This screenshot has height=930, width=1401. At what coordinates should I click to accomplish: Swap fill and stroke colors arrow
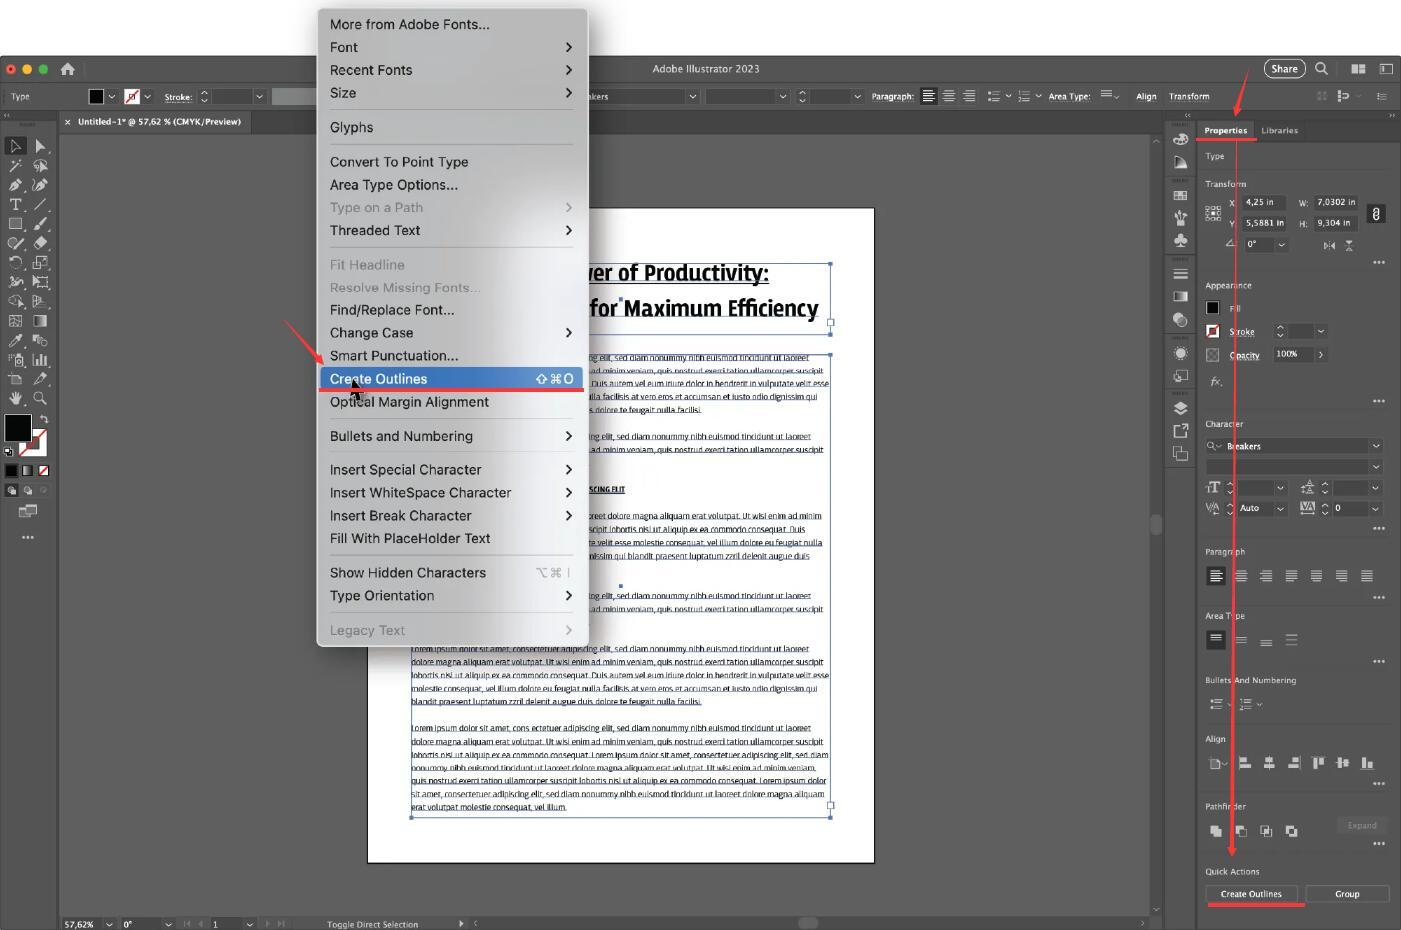(x=43, y=419)
